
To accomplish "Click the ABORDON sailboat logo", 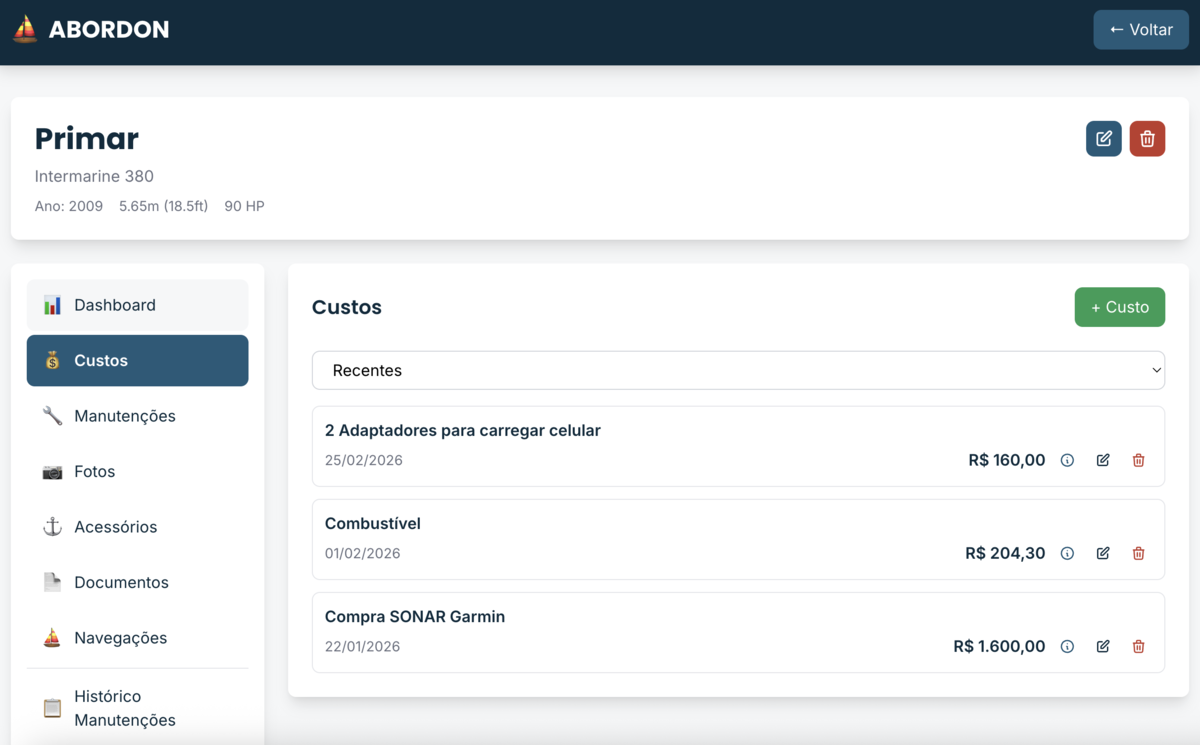I will pos(25,30).
